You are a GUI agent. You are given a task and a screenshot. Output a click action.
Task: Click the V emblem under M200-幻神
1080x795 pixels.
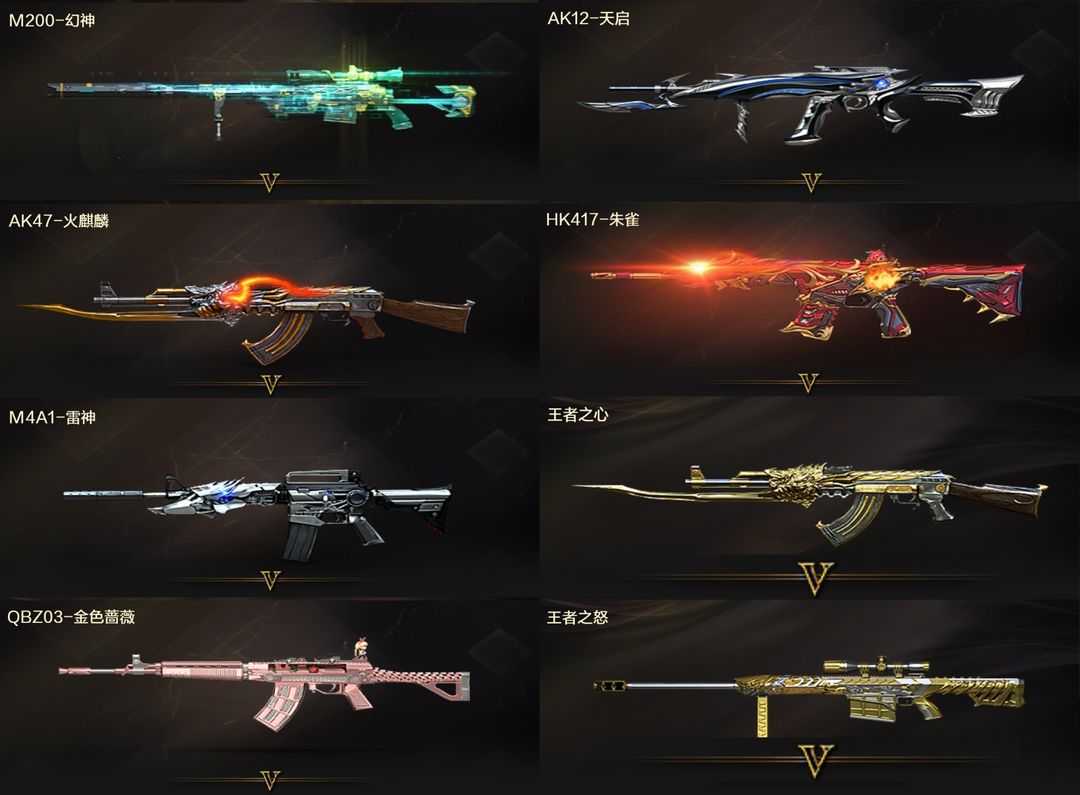(270, 183)
